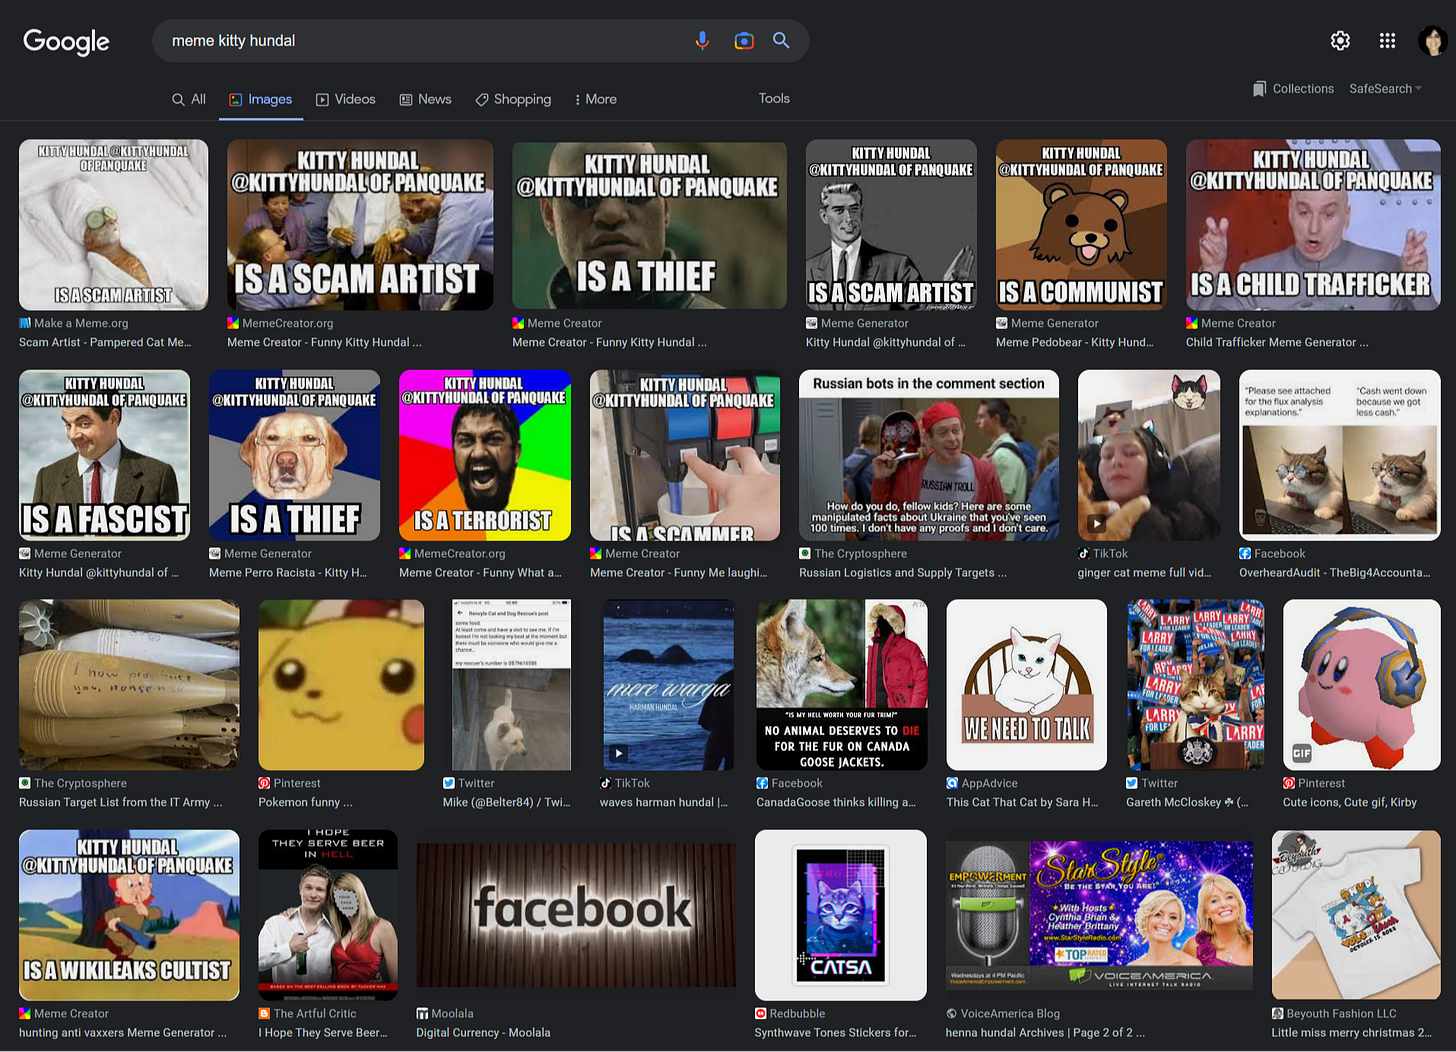Viewport: 1456px width, 1052px height.
Task: Switch to the News tab
Action: 425,99
